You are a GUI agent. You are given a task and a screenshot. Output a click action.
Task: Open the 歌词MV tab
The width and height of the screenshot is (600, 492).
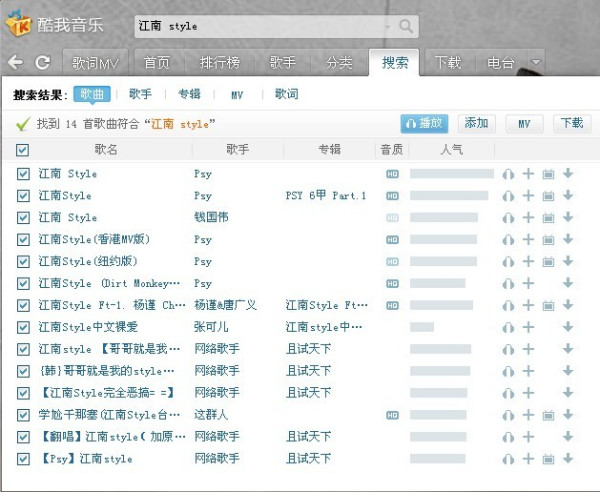coord(95,62)
